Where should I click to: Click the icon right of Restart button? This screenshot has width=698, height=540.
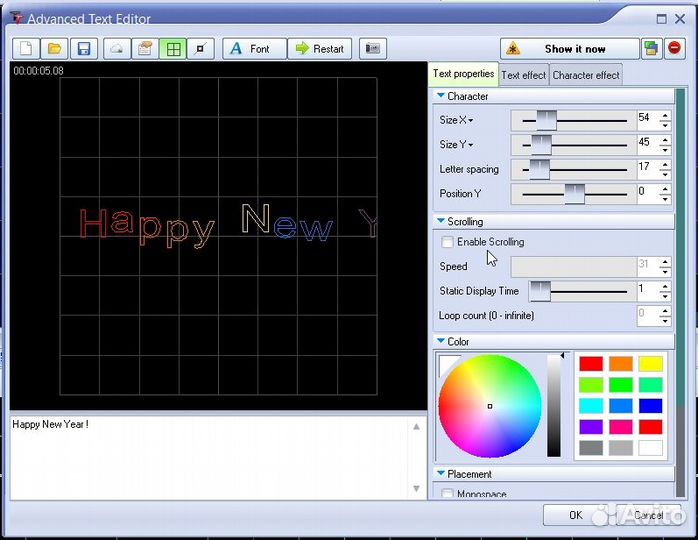coord(372,49)
